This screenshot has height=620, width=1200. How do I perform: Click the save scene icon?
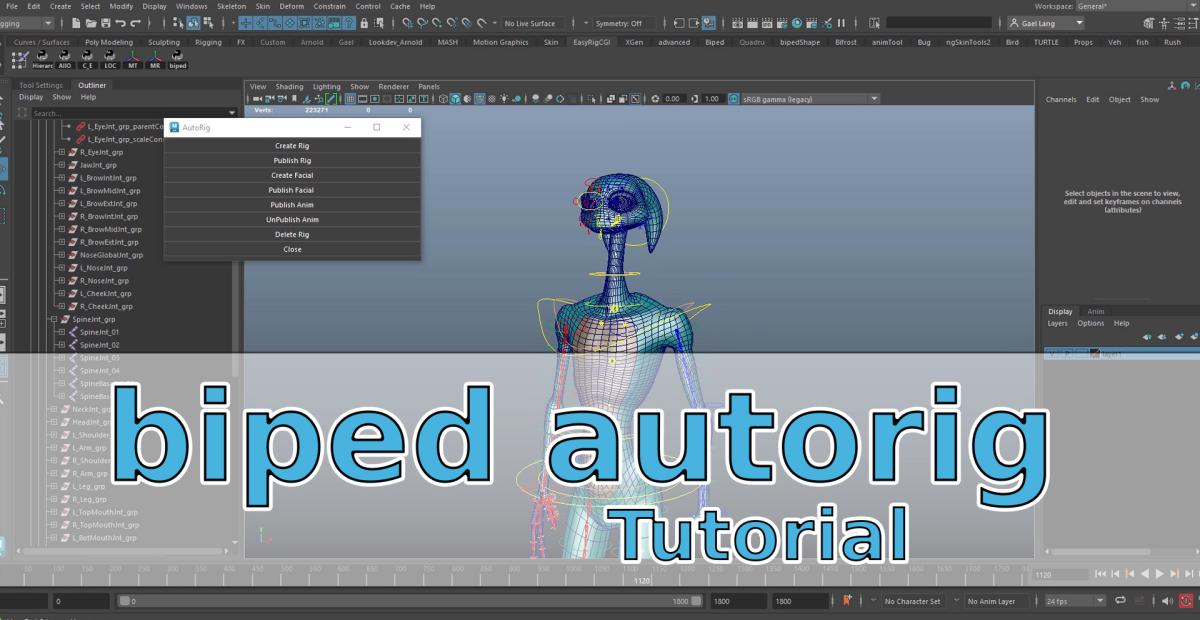point(105,23)
